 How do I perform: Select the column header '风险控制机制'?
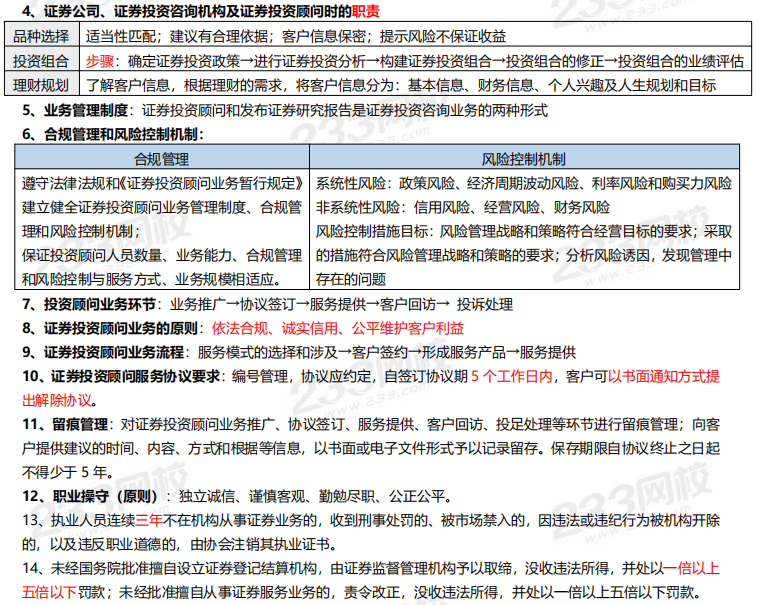click(x=523, y=159)
